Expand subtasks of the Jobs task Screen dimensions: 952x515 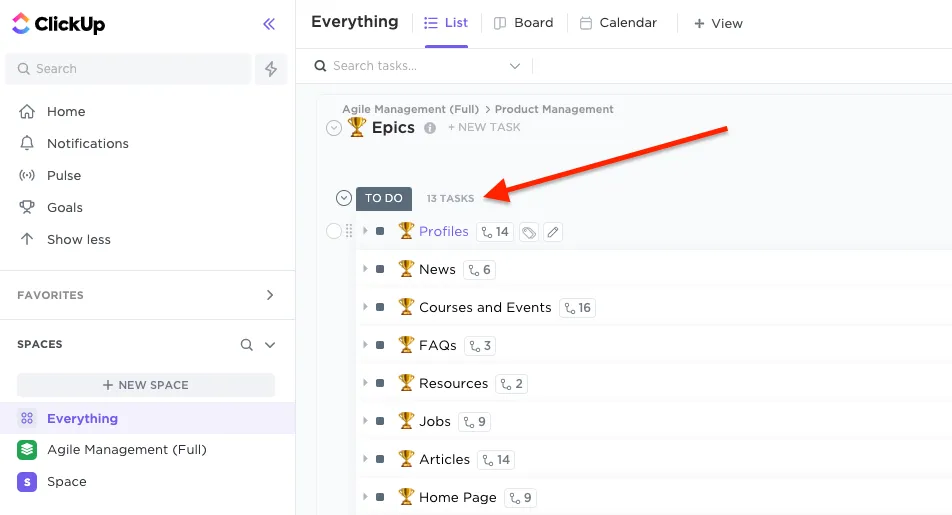click(365, 421)
